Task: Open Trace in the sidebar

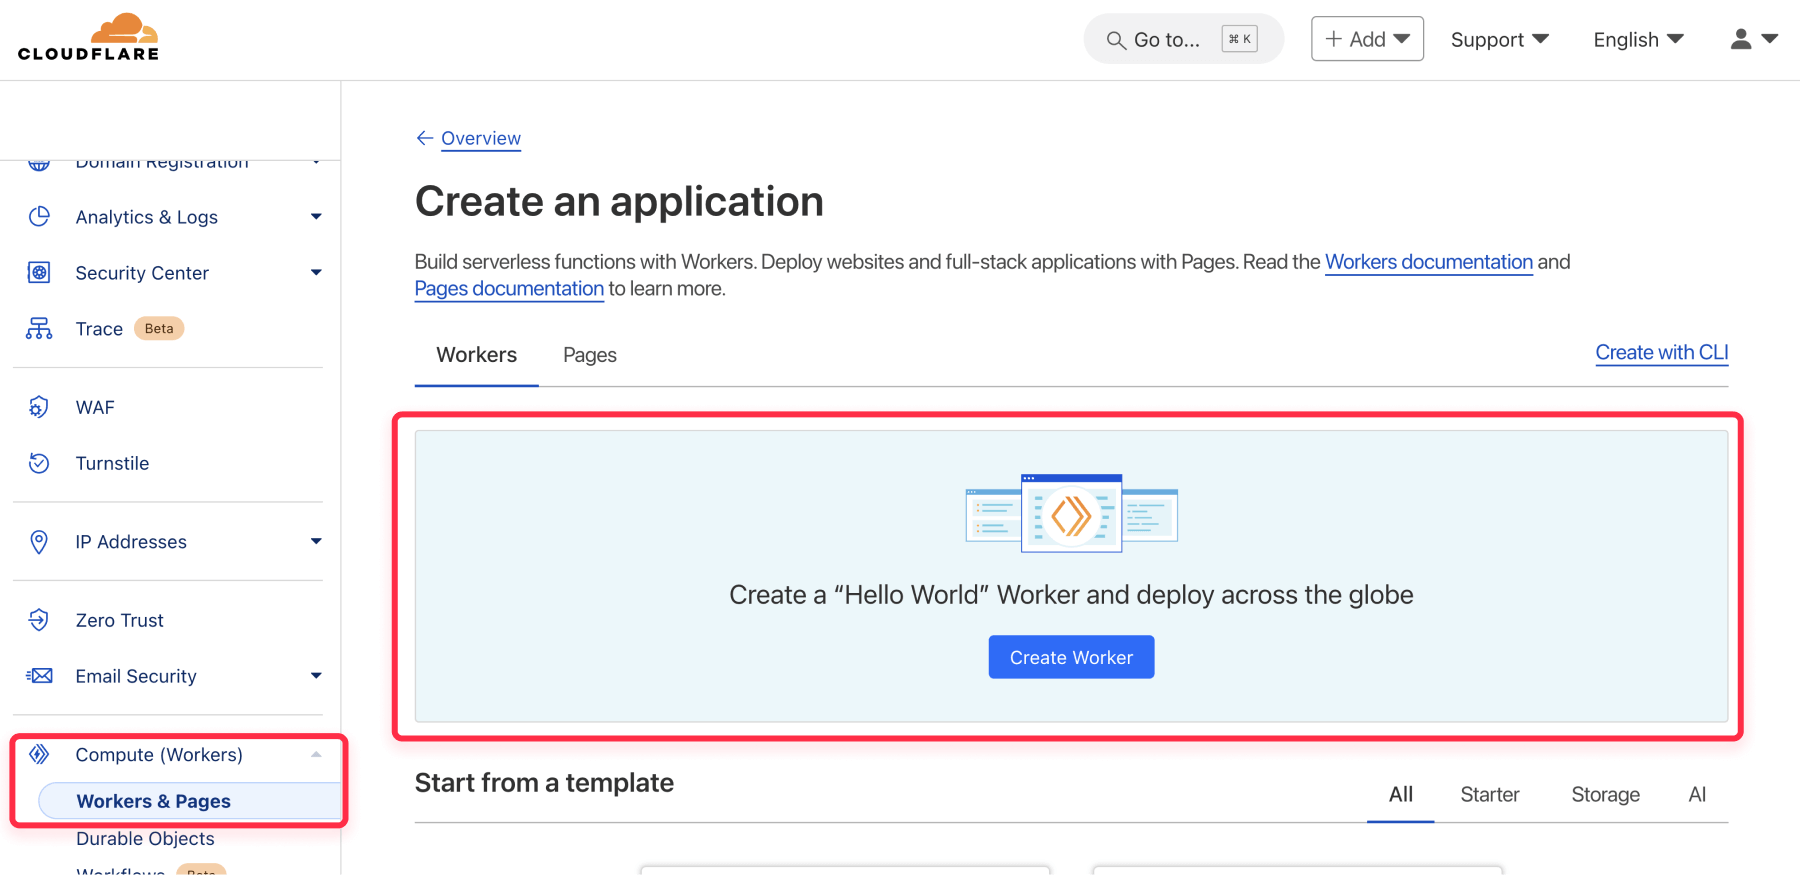Action: coord(99,329)
